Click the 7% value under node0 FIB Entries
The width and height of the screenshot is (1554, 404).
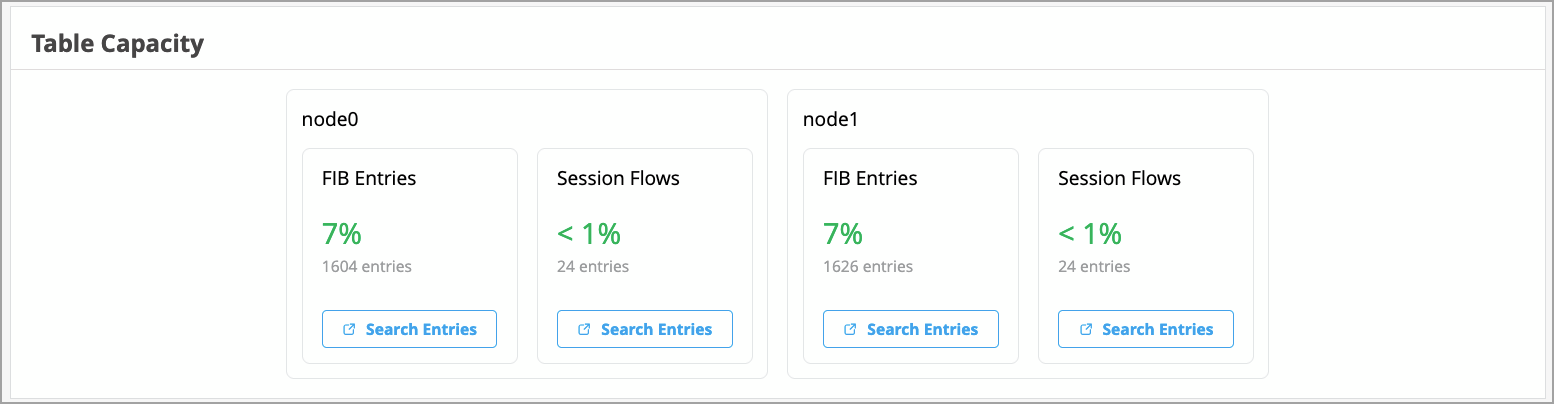342,234
